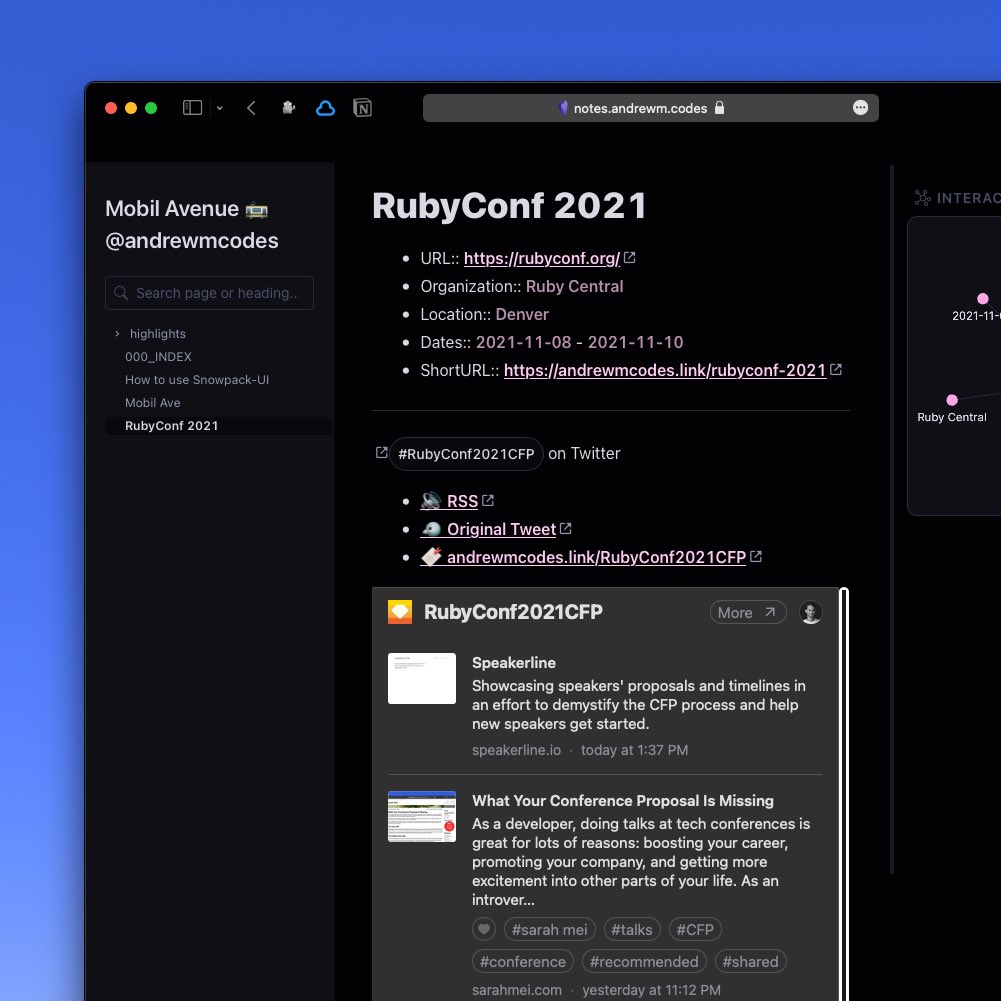Click the page's vertical scrollbar track
Viewport: 1001px width, 1001px height.
click(892, 520)
